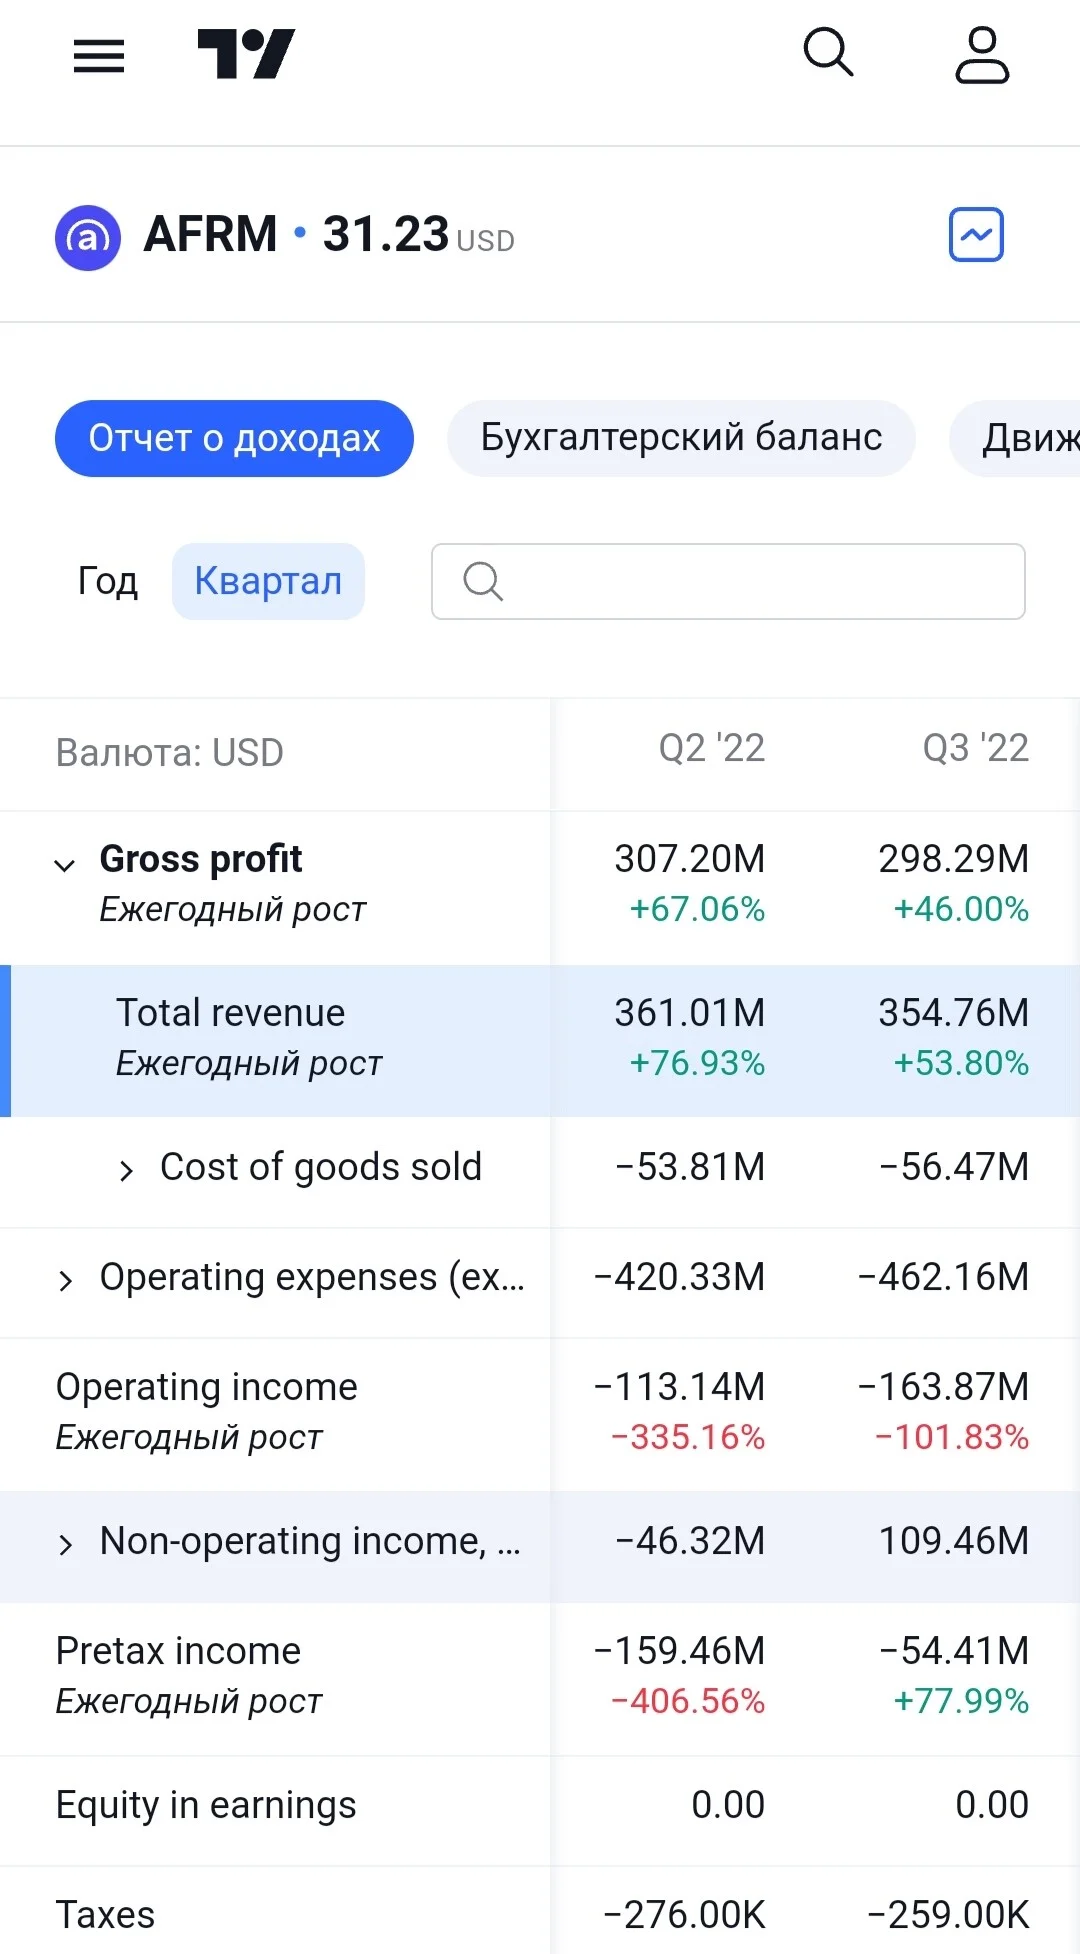This screenshot has width=1080, height=1954.
Task: Click Total revenue value 361.01M
Action: point(690,1013)
